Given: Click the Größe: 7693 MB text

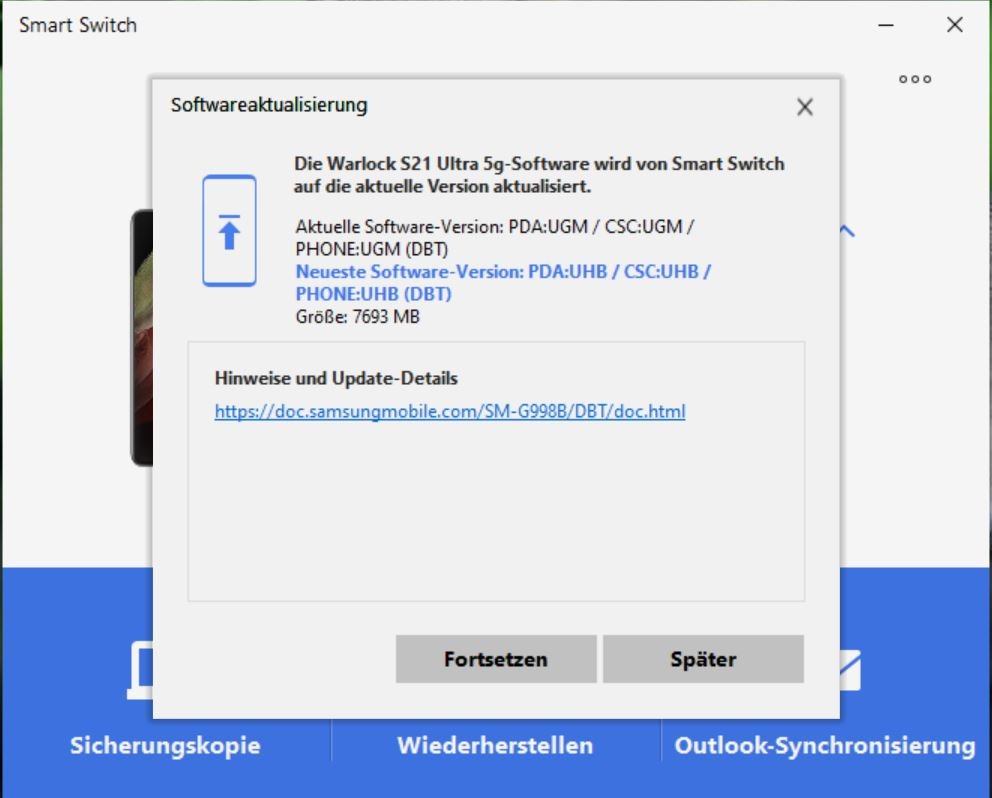Looking at the screenshot, I should 357,316.
